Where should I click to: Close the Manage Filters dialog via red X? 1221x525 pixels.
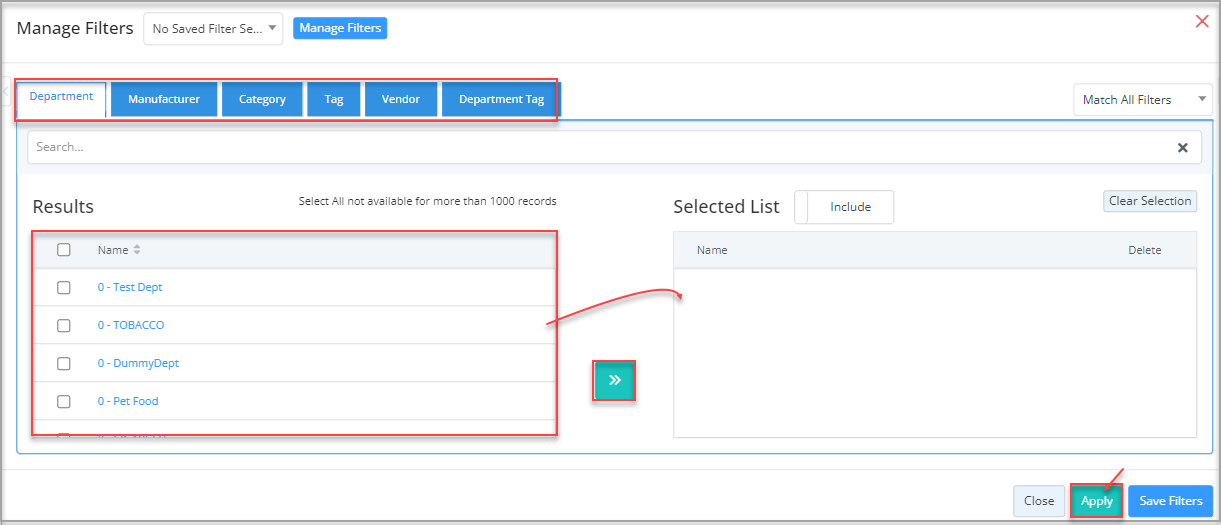click(1202, 21)
